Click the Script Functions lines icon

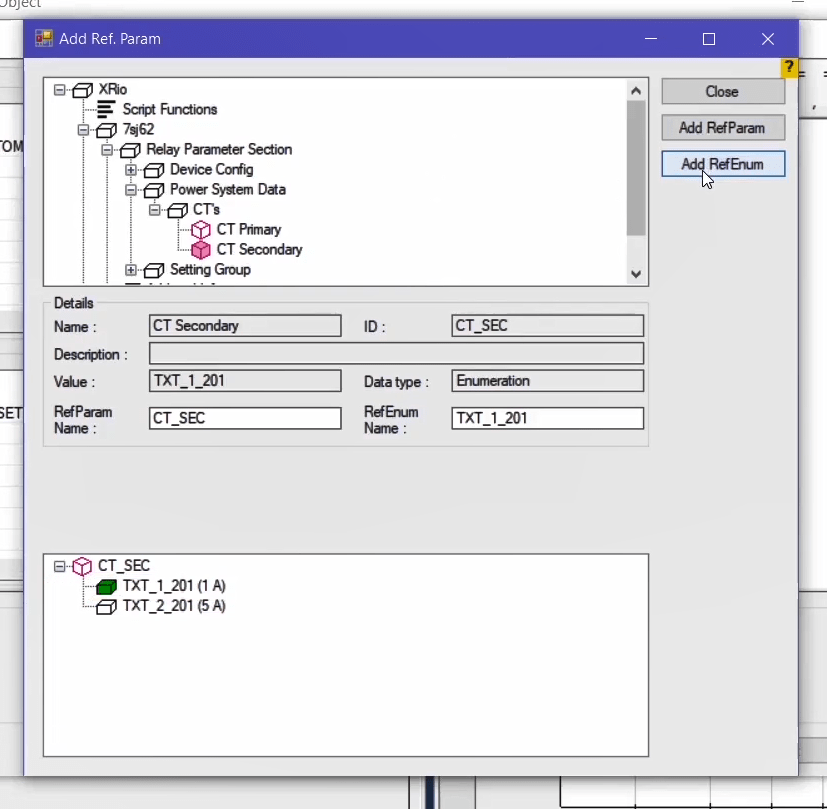[x=106, y=110]
